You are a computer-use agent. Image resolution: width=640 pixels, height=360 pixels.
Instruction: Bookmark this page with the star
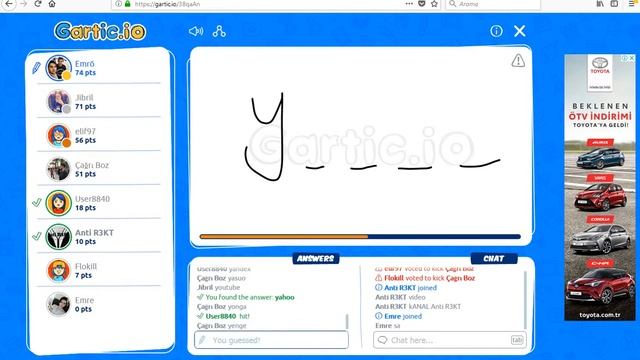(434, 4)
